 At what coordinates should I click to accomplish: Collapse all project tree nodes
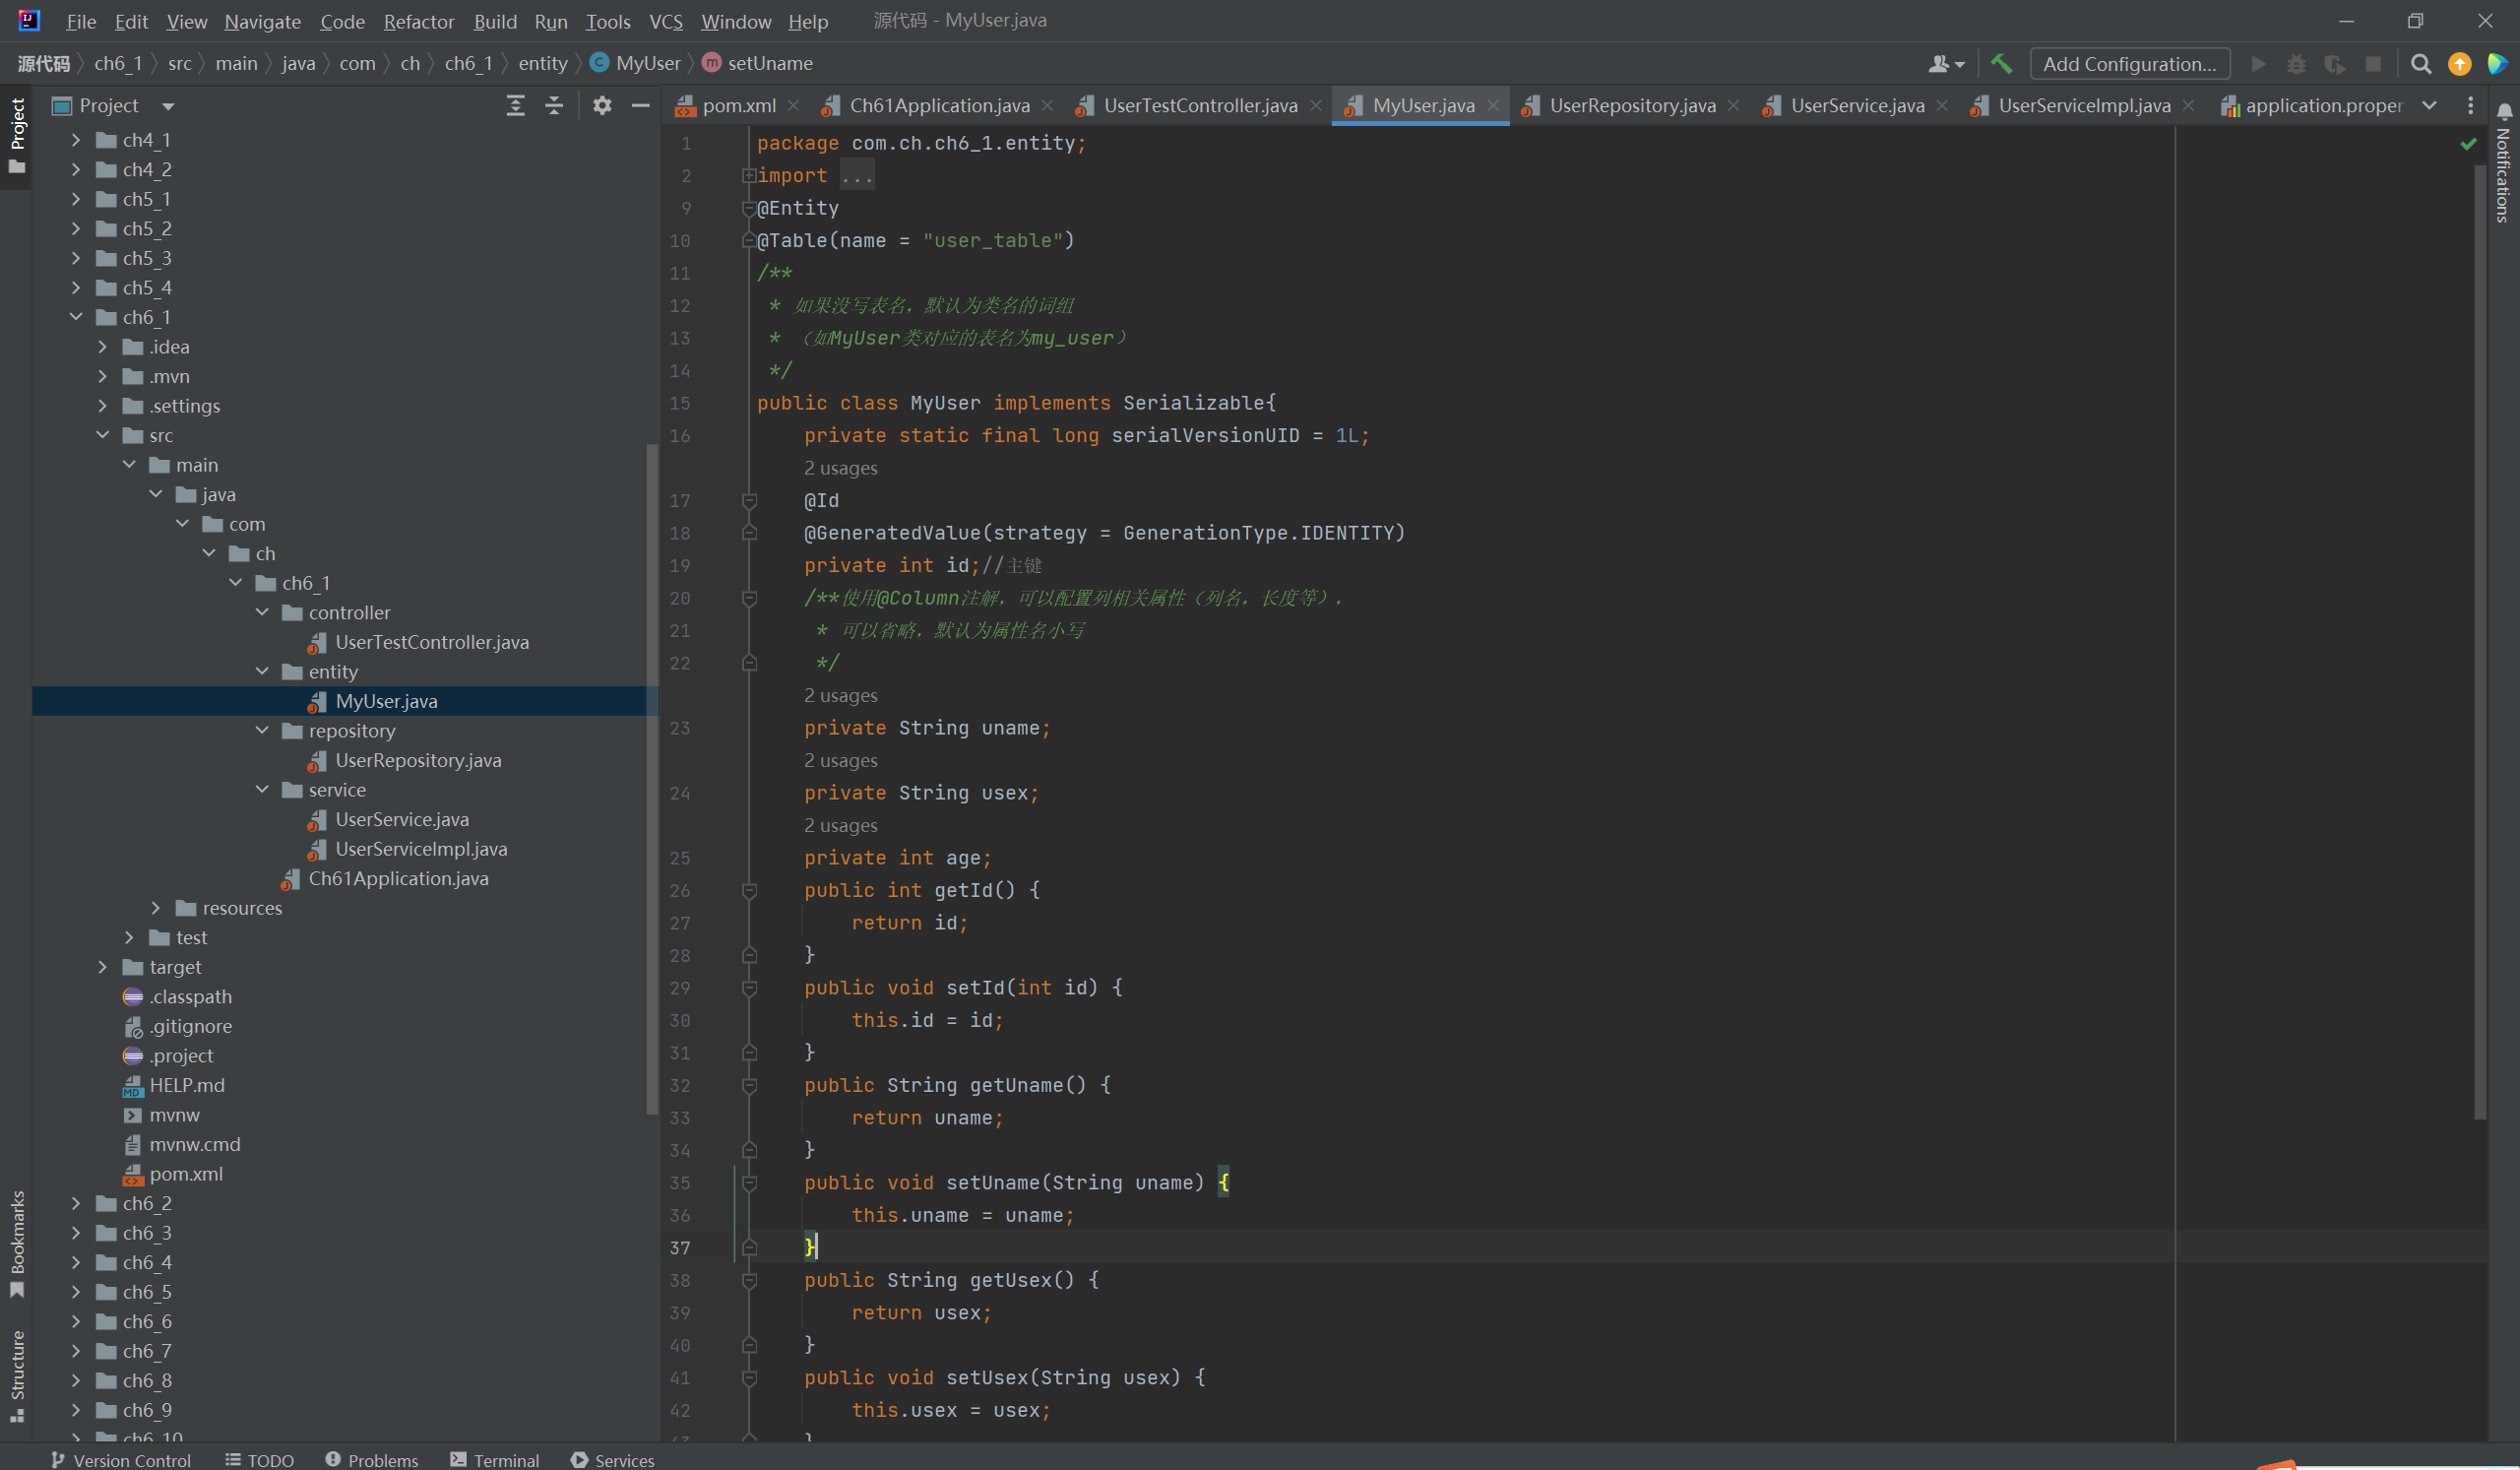tap(554, 105)
